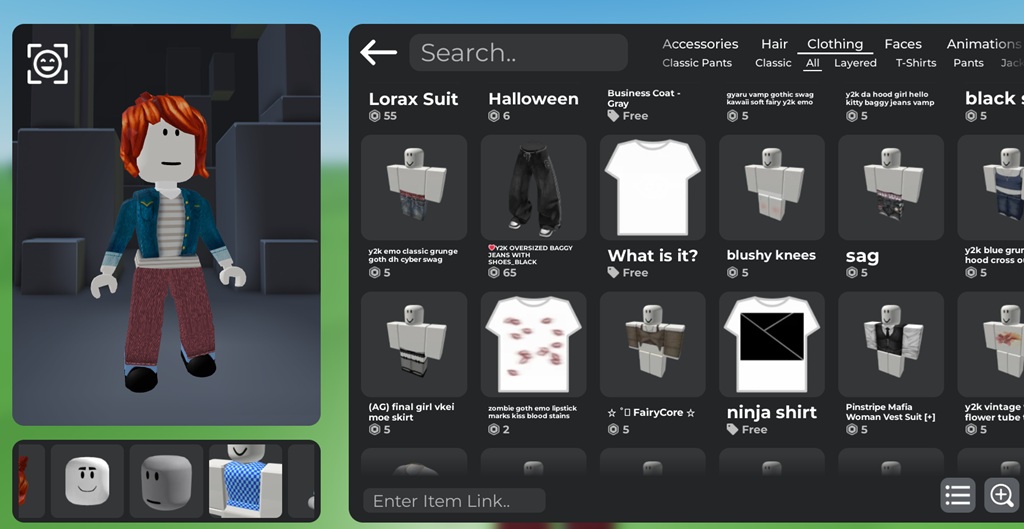Choose the T-Shirts subcategory
The width and height of the screenshot is (1024, 529).
click(x=915, y=63)
